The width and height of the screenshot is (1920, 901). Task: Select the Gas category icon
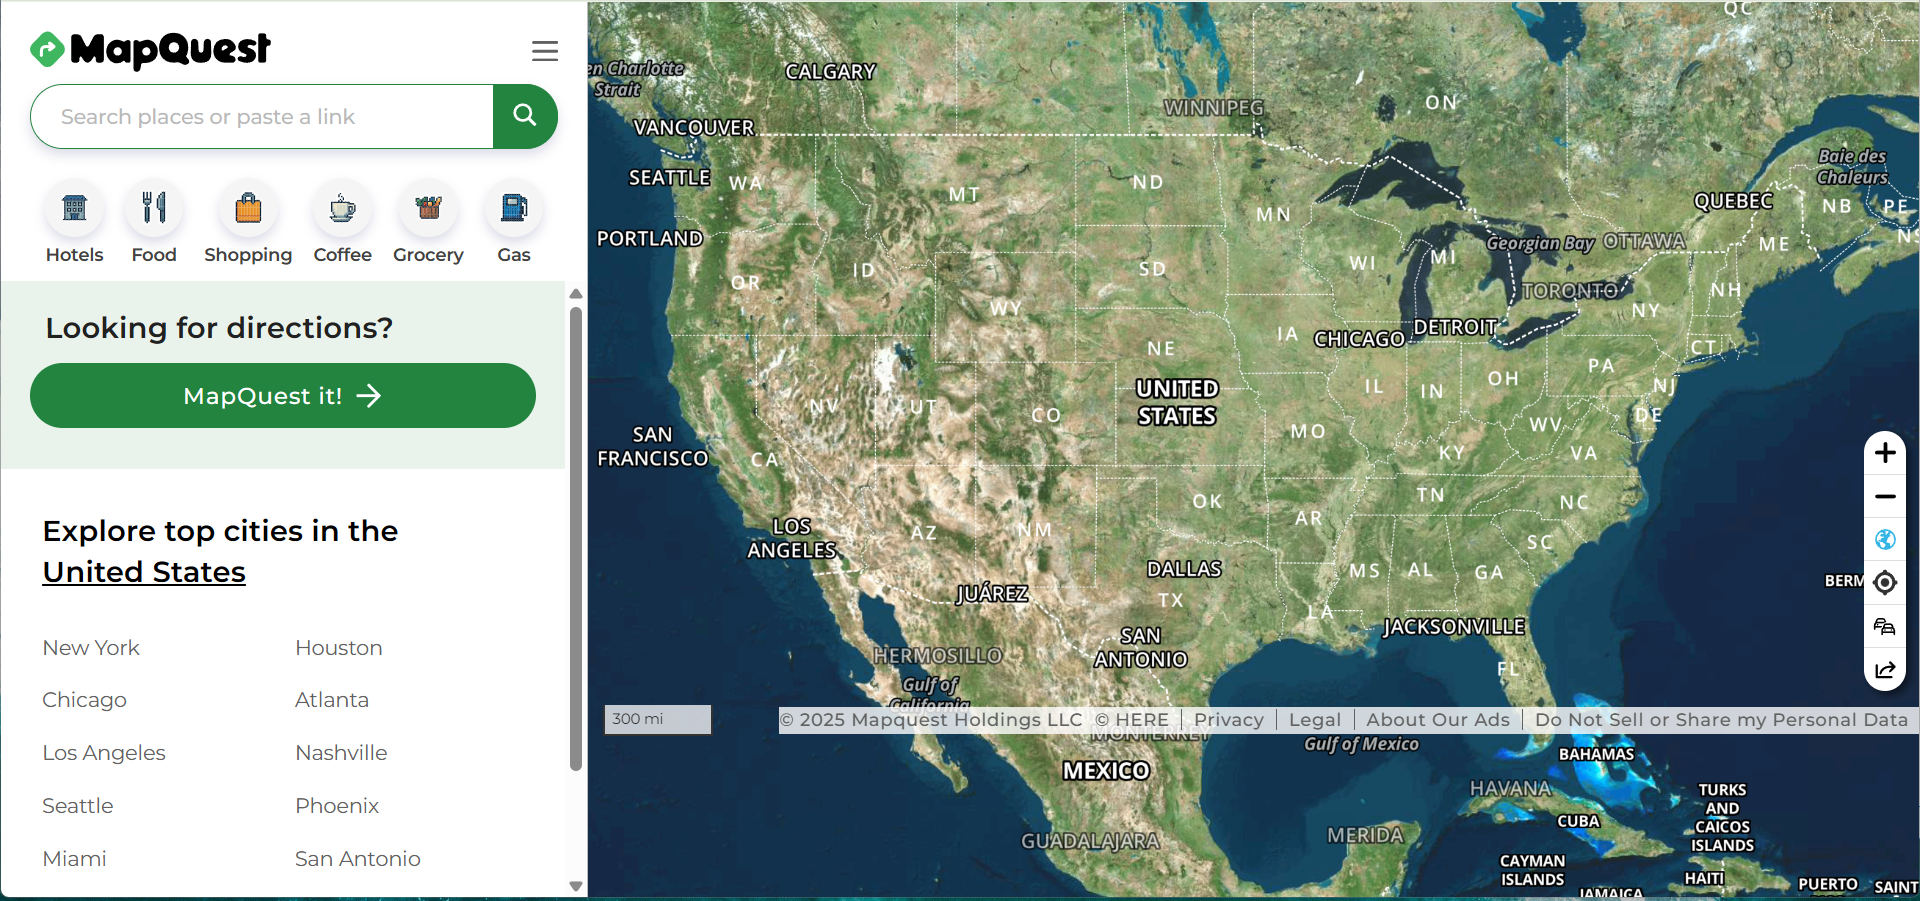coord(513,210)
